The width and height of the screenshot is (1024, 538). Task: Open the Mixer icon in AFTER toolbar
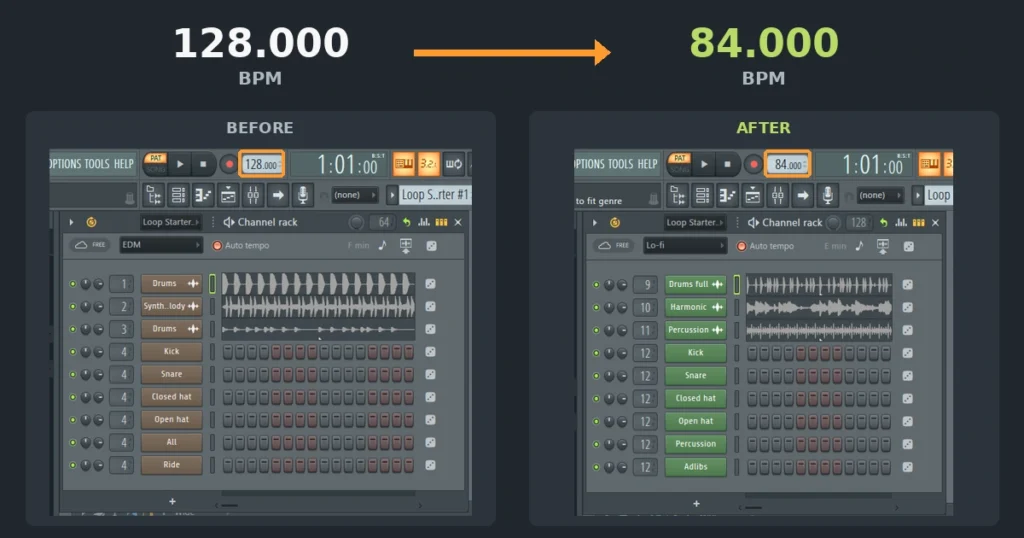click(x=777, y=195)
